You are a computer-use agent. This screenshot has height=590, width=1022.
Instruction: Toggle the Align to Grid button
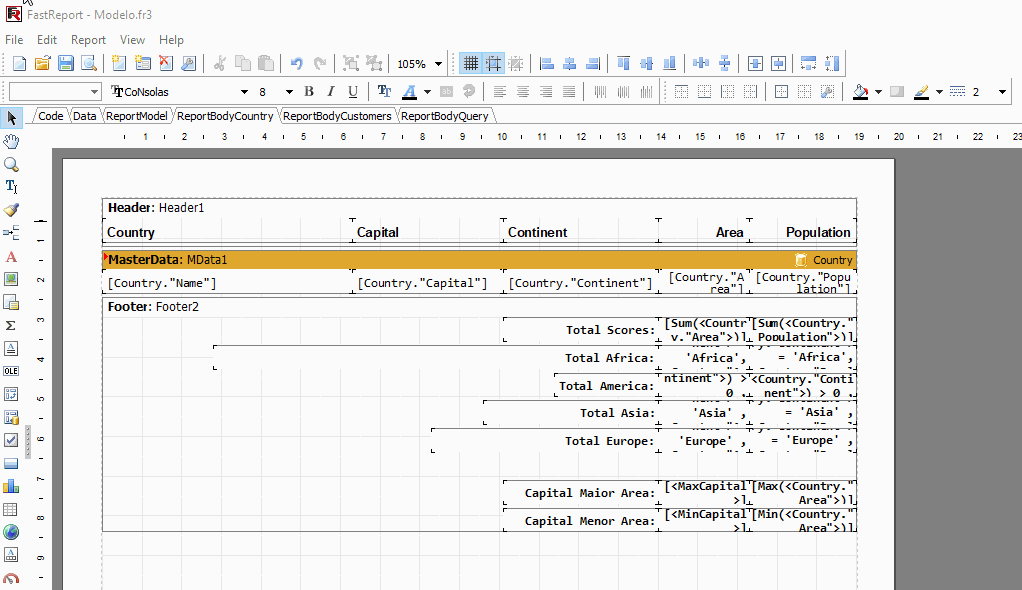[493, 63]
